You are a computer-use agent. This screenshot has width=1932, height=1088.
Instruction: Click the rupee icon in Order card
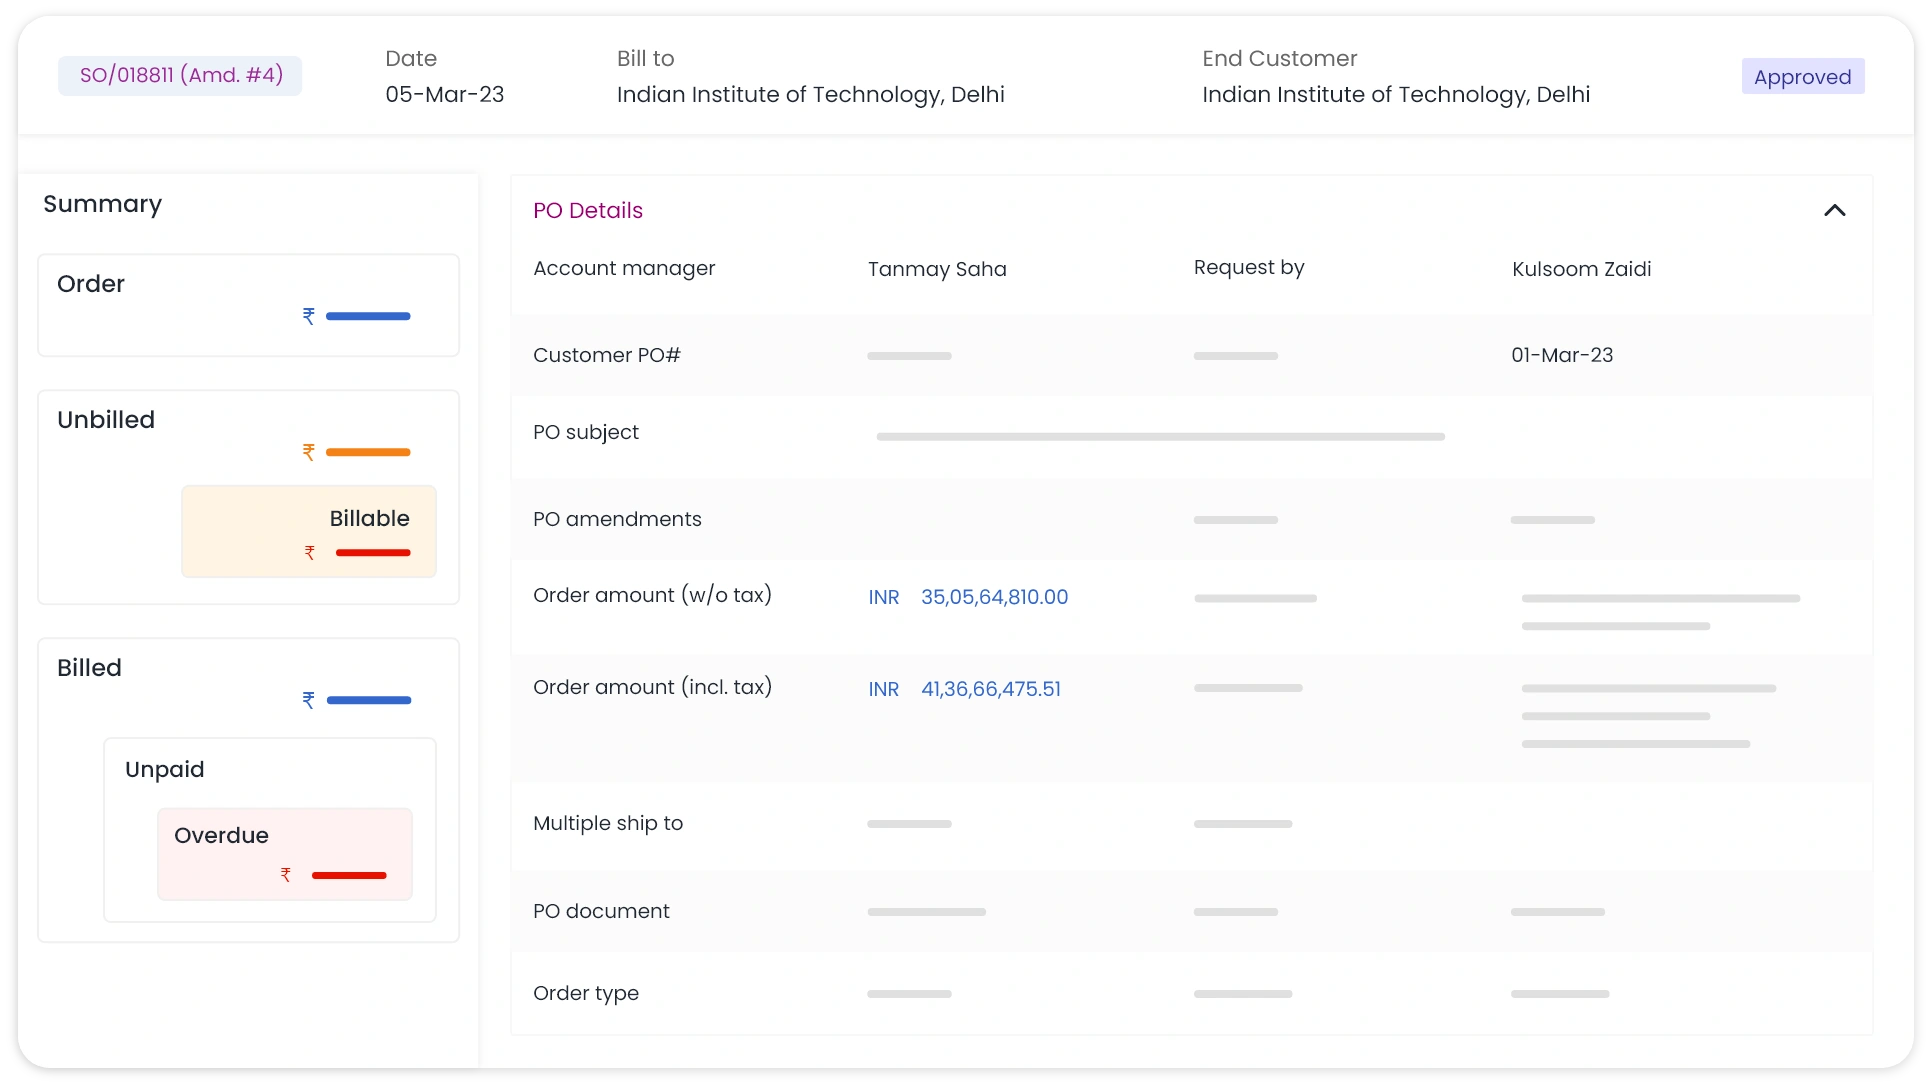(309, 316)
